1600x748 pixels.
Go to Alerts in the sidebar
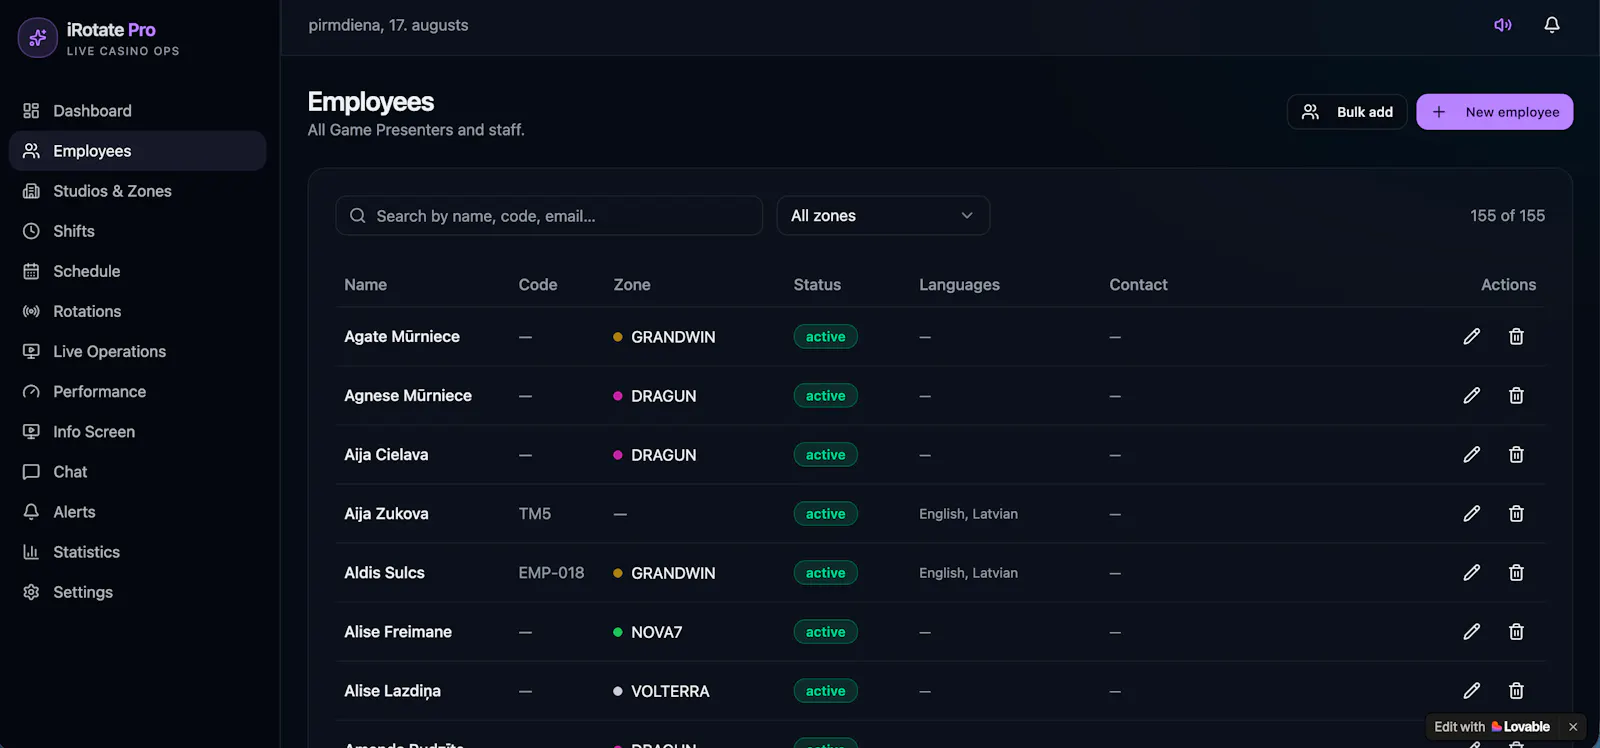tap(137, 511)
